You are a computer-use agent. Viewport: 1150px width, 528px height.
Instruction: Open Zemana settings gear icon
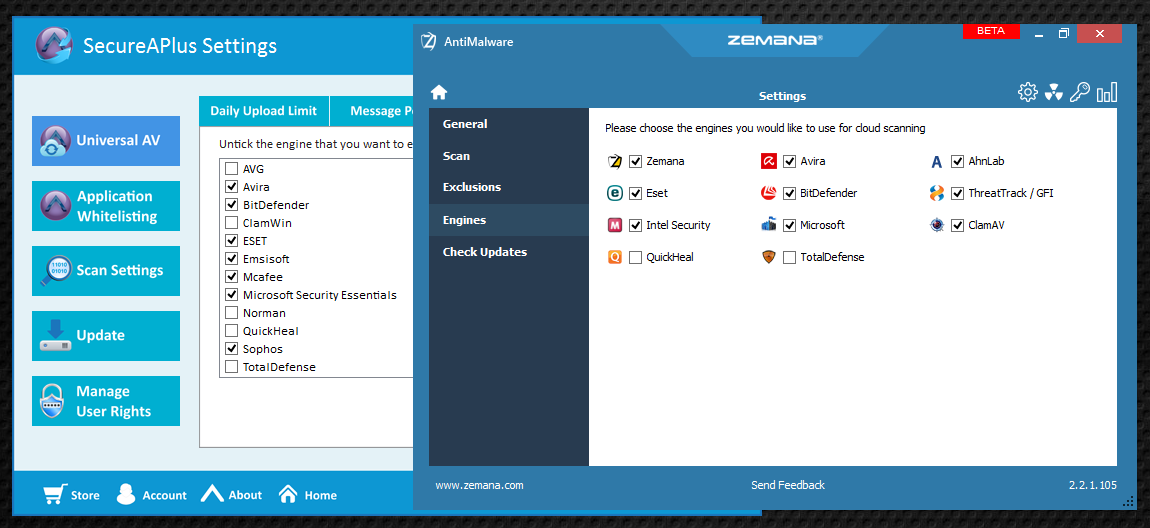click(x=1028, y=92)
